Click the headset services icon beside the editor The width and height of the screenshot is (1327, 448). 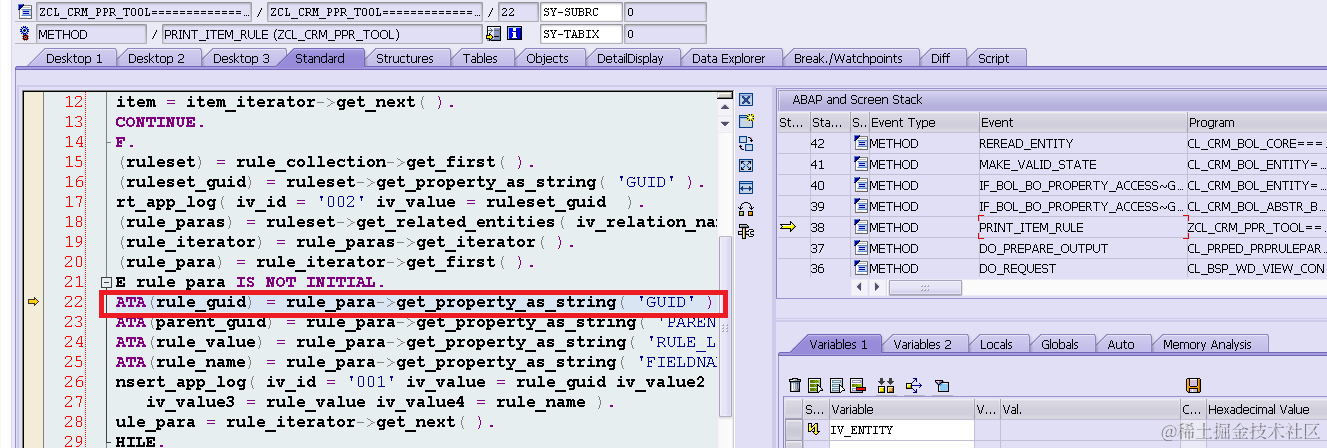pos(746,210)
